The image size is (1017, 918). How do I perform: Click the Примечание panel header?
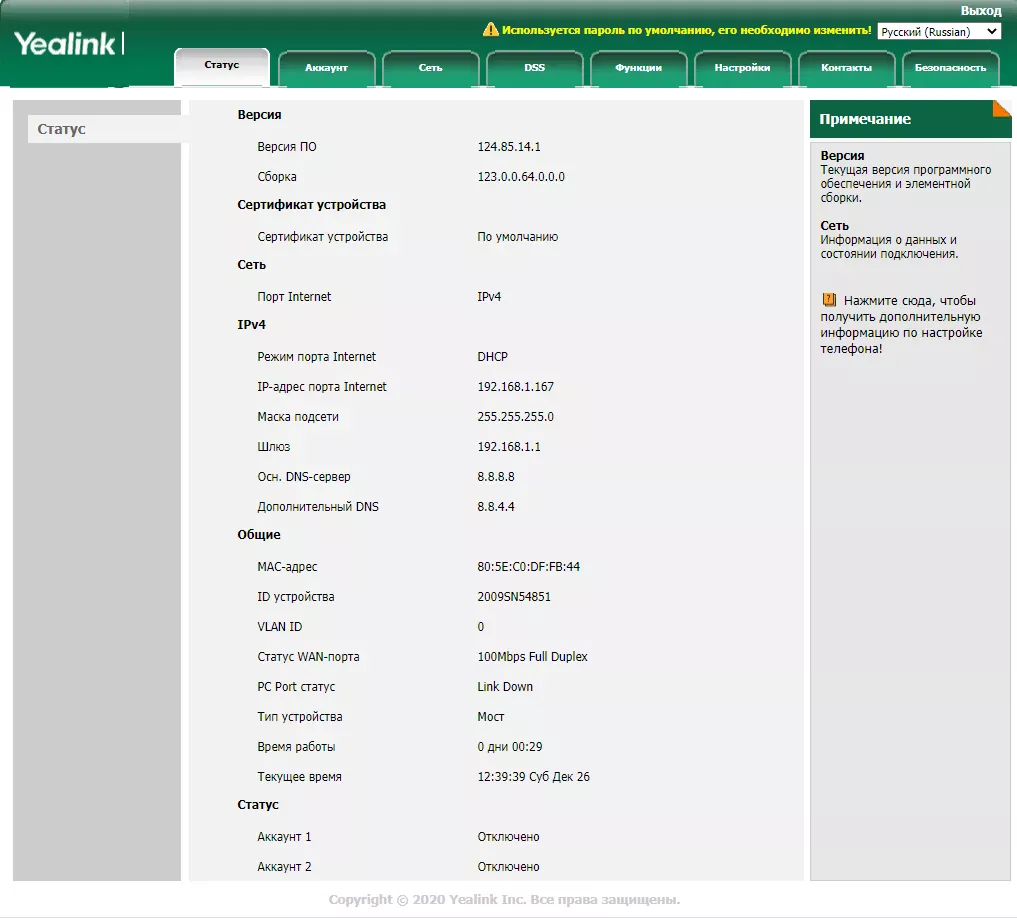click(x=865, y=119)
